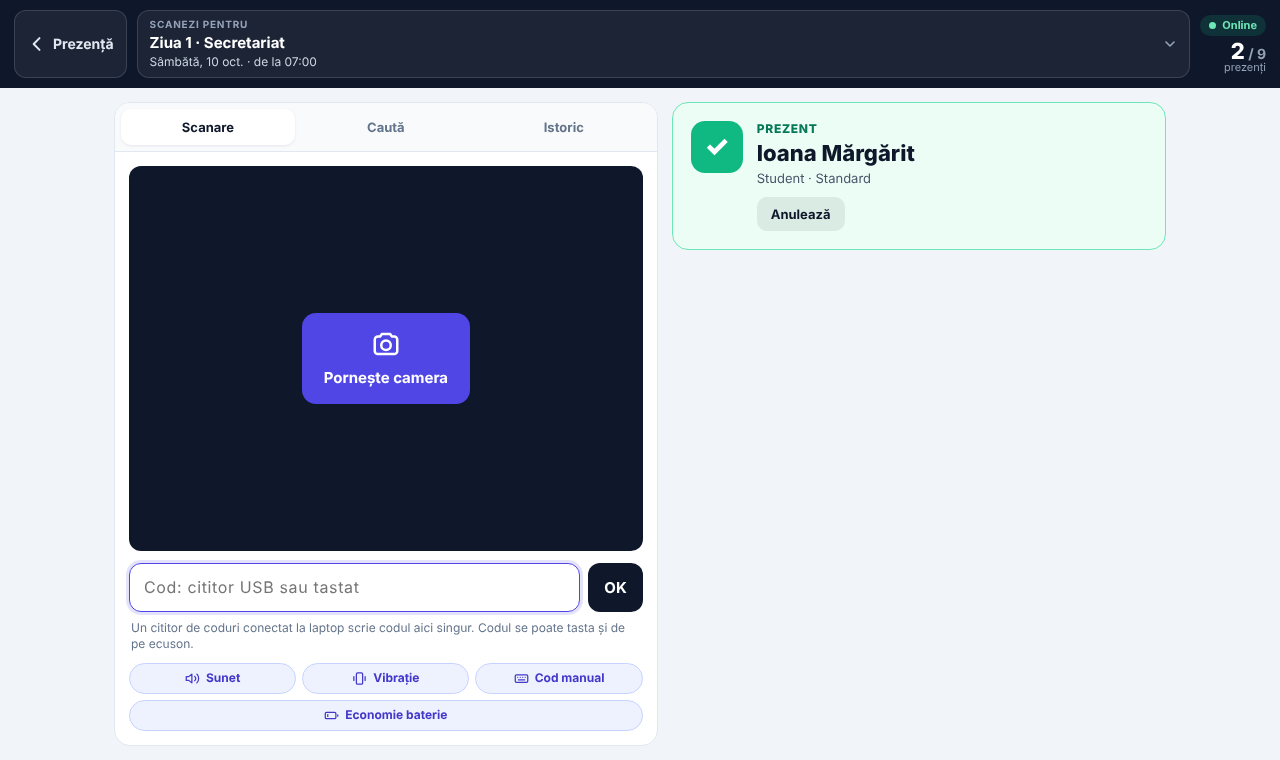1280x760 pixels.
Task: Click the Student · Standard label
Action: pyautogui.click(x=814, y=179)
